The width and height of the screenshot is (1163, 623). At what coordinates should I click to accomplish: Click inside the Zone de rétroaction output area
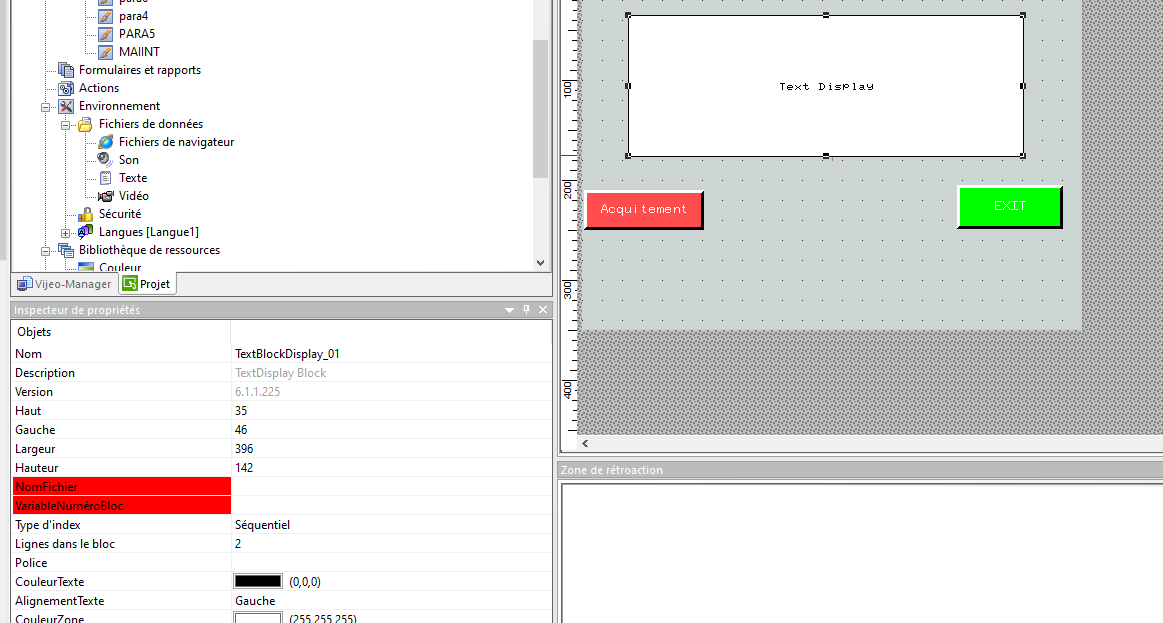[x=863, y=553]
